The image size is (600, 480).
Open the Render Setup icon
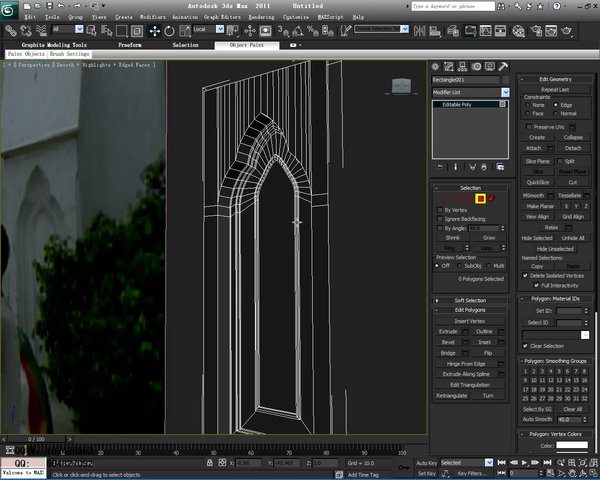coord(536,31)
